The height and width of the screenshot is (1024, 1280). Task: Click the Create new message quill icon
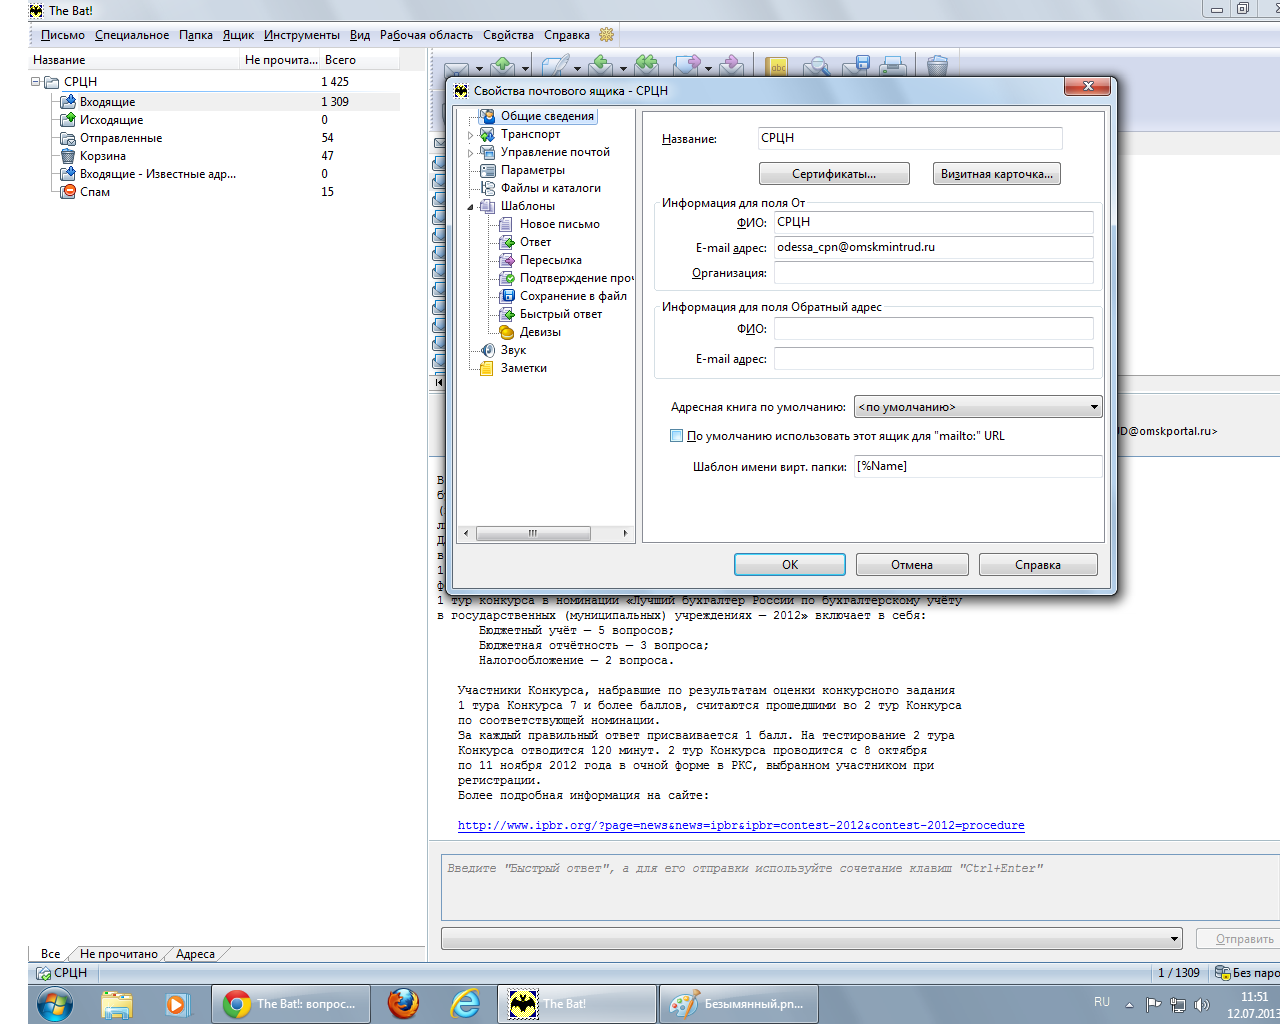click(x=555, y=66)
